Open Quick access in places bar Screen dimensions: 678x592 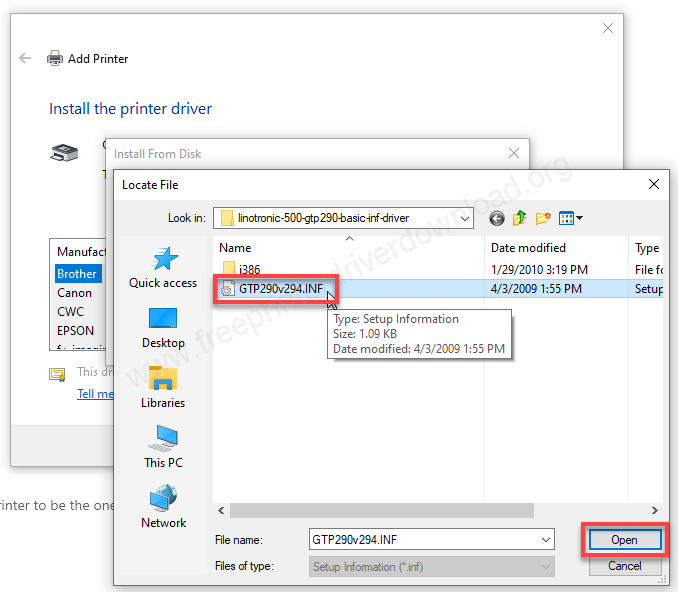[x=163, y=267]
